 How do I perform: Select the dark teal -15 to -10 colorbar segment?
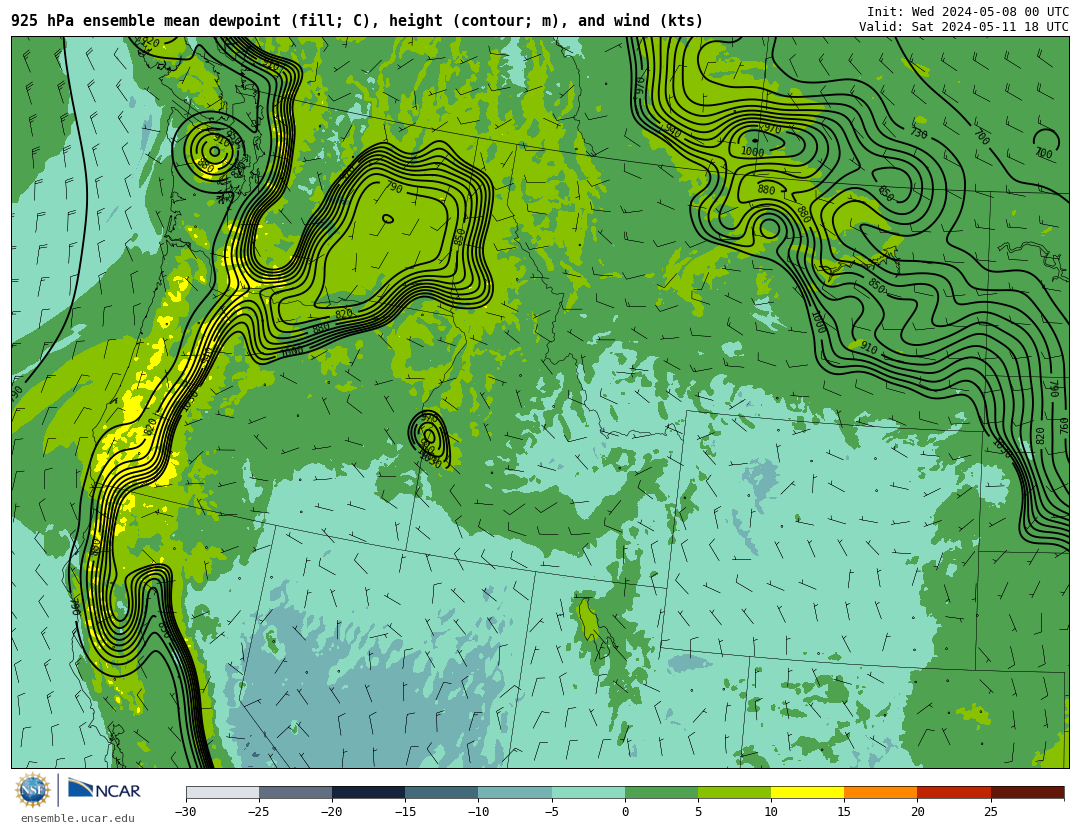442,792
